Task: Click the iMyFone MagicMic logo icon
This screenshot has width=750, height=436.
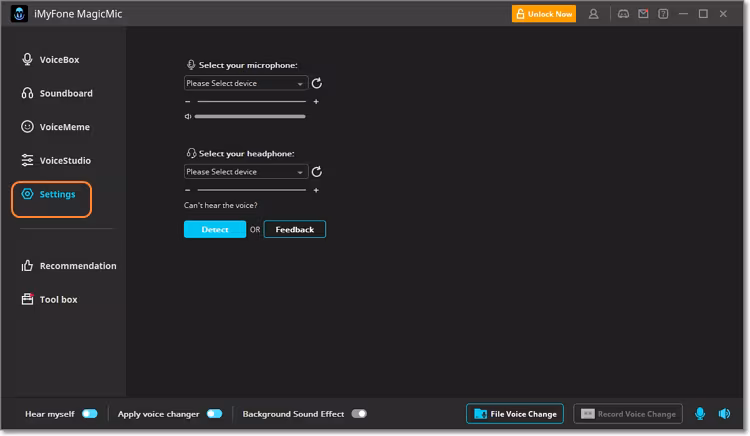Action: tap(19, 14)
